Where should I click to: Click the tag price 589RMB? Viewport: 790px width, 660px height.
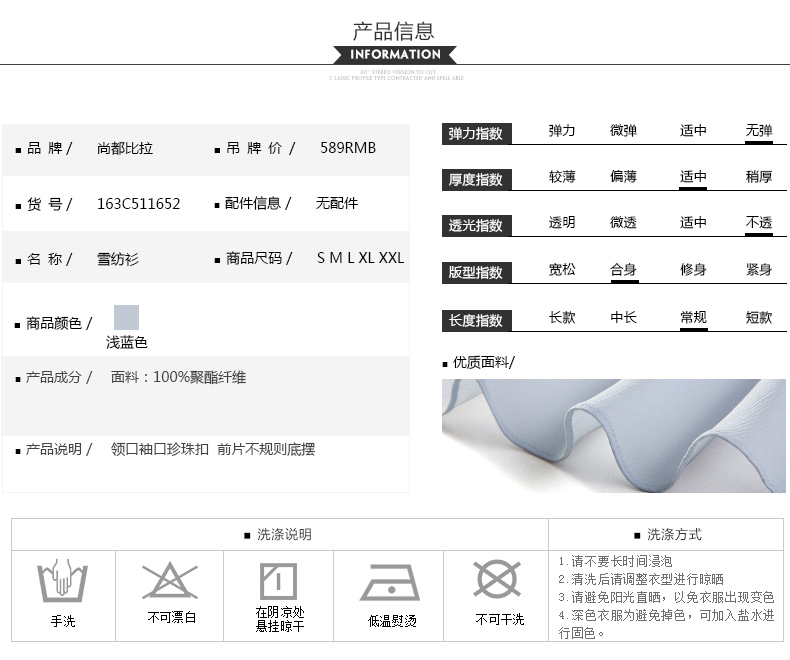[x=348, y=148]
